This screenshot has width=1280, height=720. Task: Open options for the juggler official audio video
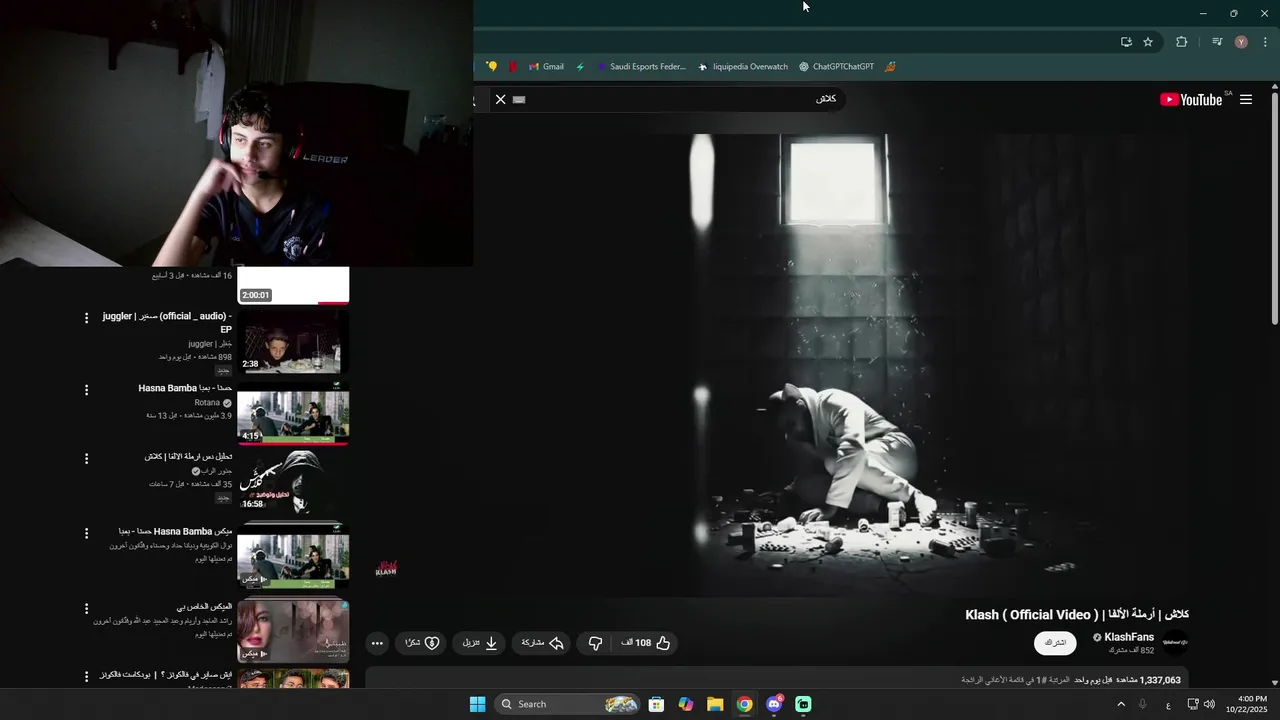click(86, 318)
